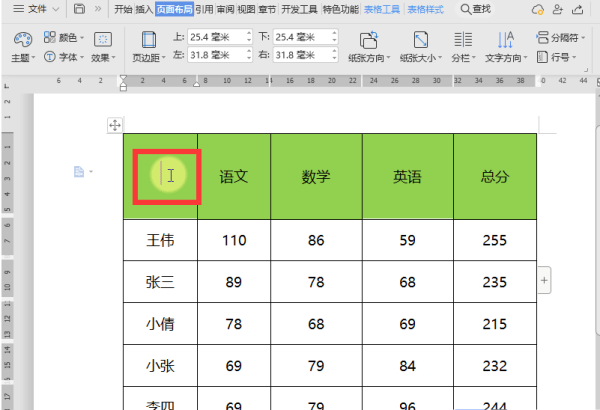Viewport: 600px width, 410px height.
Task: Click the 查找 search button
Action: pos(476,9)
